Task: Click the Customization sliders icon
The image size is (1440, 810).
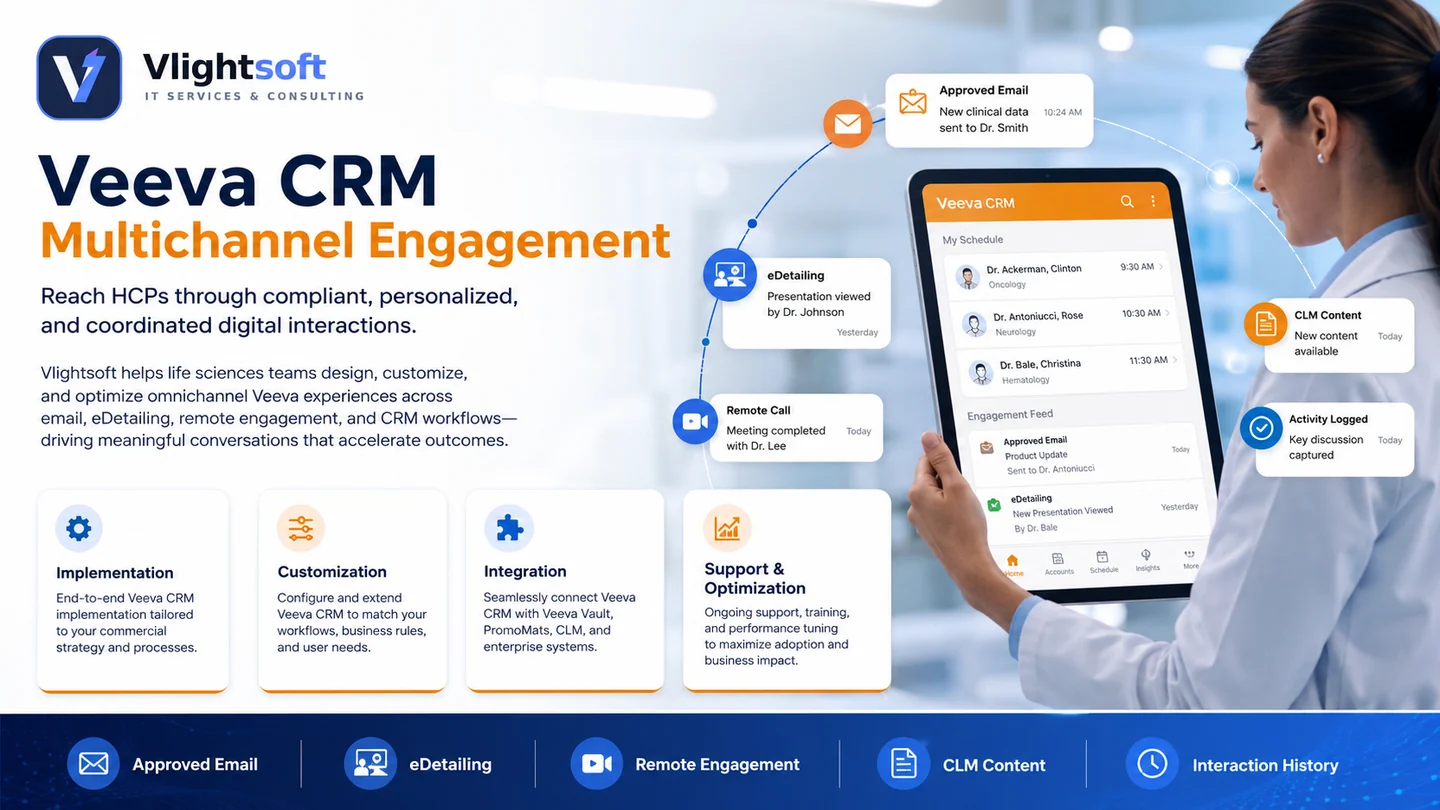Action: [x=301, y=528]
